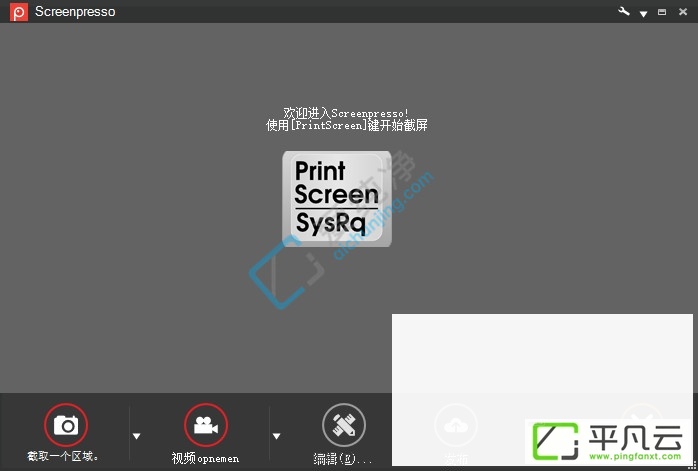This screenshot has width=698, height=471.
Task: Open the editor via pencil-ruler icon
Action: coord(344,425)
